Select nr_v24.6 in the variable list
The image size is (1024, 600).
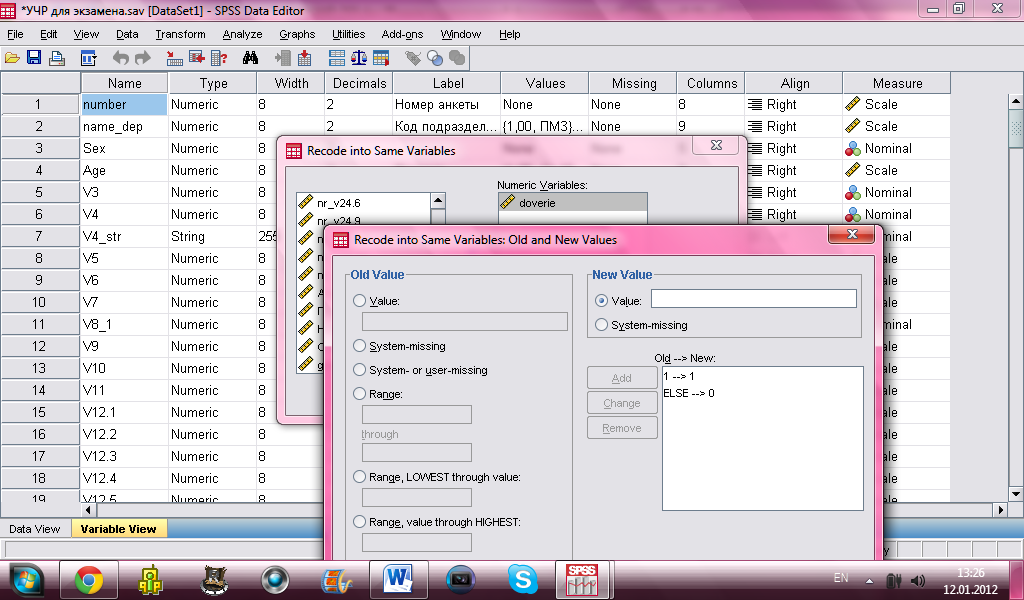[x=363, y=203]
